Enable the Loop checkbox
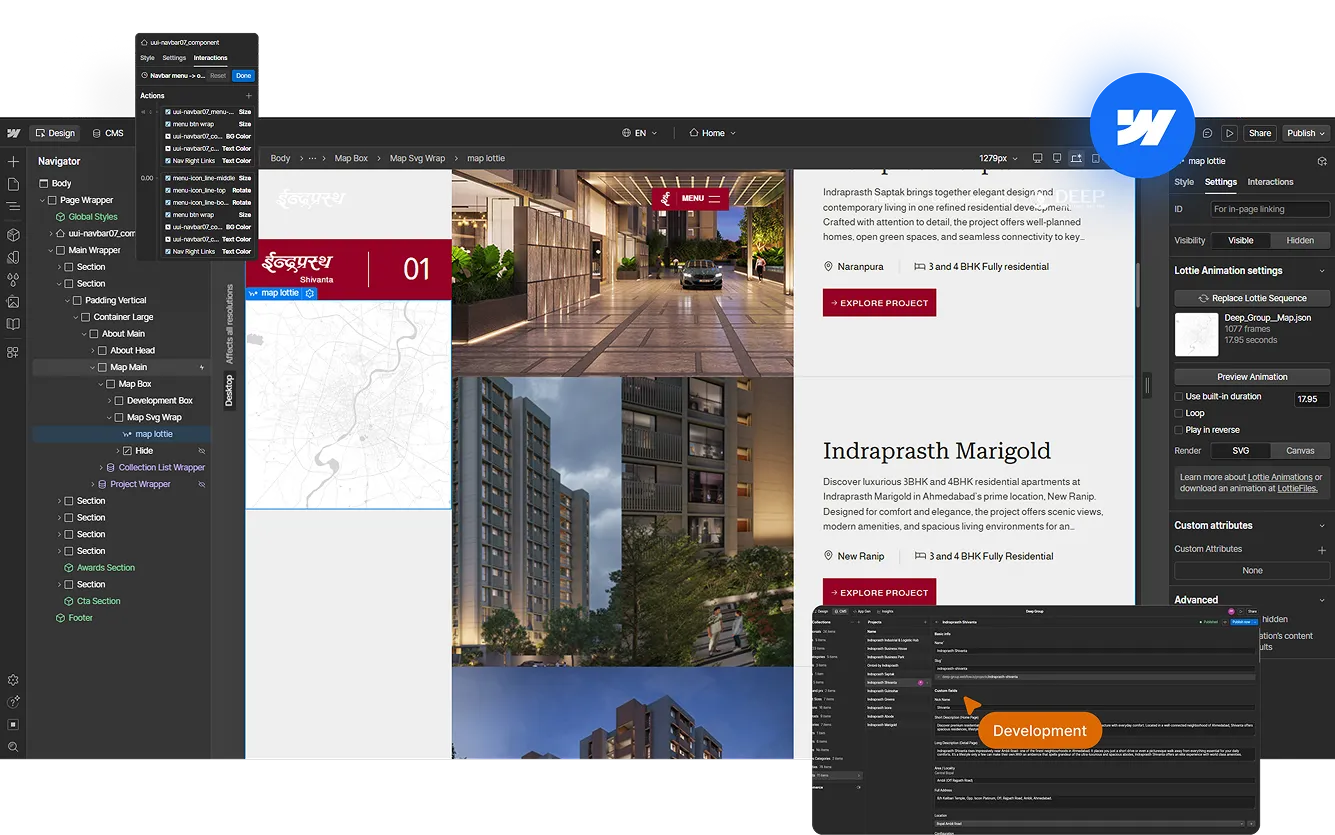 (1178, 412)
